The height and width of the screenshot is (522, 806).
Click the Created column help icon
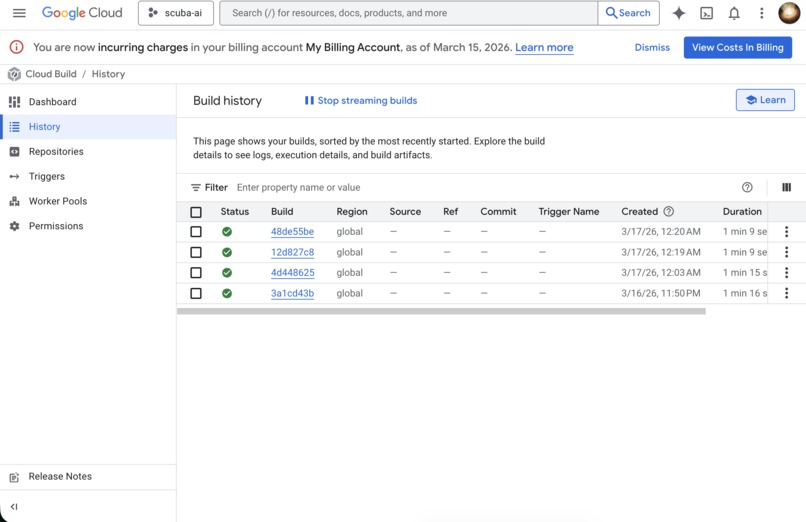pyautogui.click(x=668, y=211)
